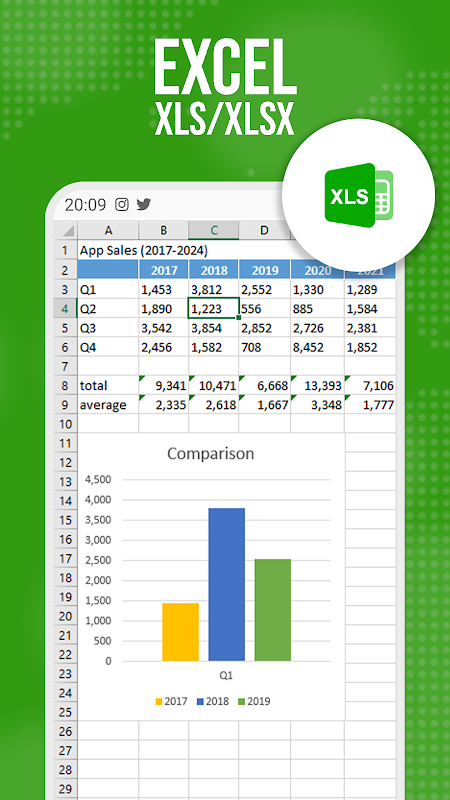Click cell with value 1,890

point(163,309)
